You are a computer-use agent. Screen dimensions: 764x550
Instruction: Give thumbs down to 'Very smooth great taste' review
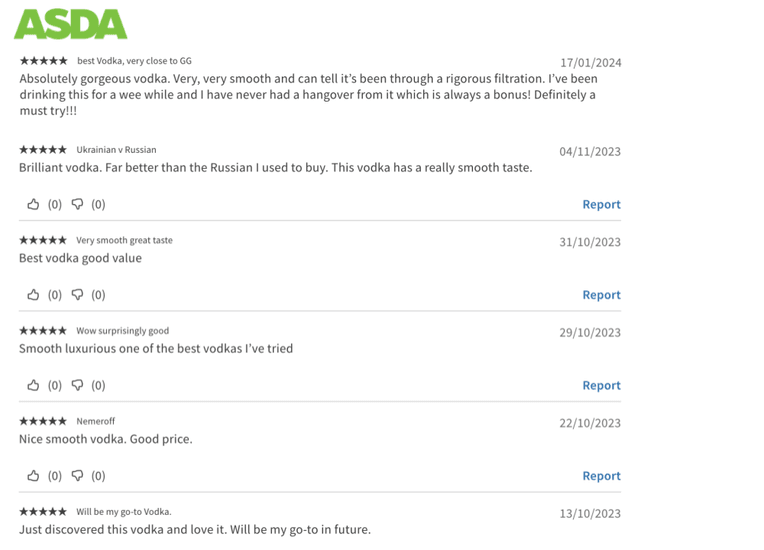pos(77,295)
